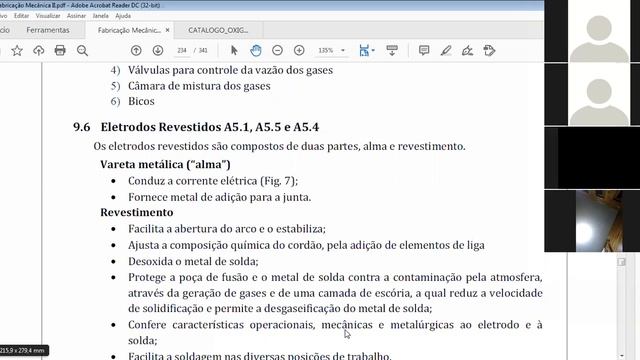The image size is (640, 360).
Task: Add the document to starred bookmarks
Action: point(17,51)
